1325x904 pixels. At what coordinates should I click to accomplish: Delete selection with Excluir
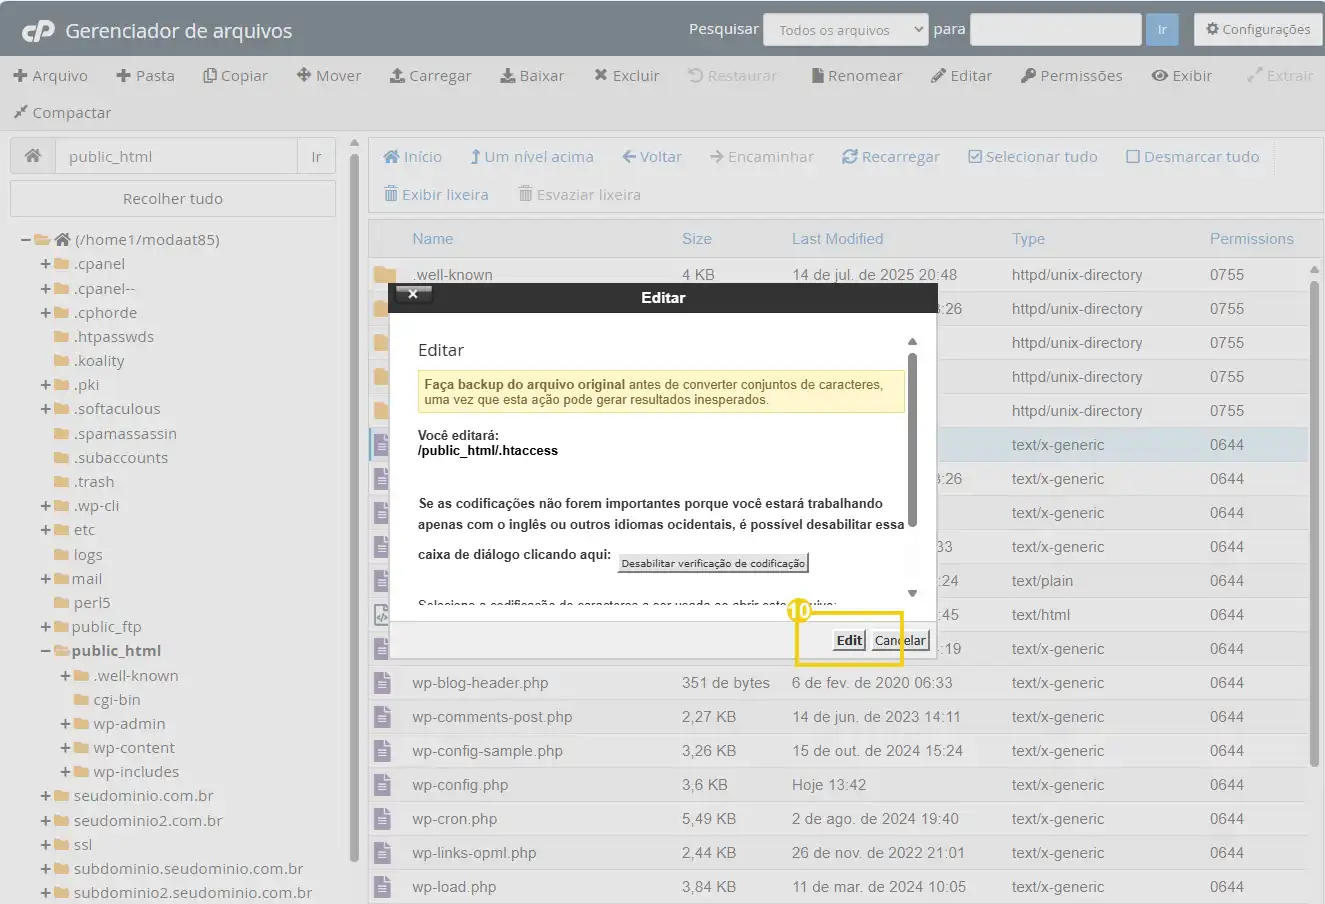(x=626, y=76)
